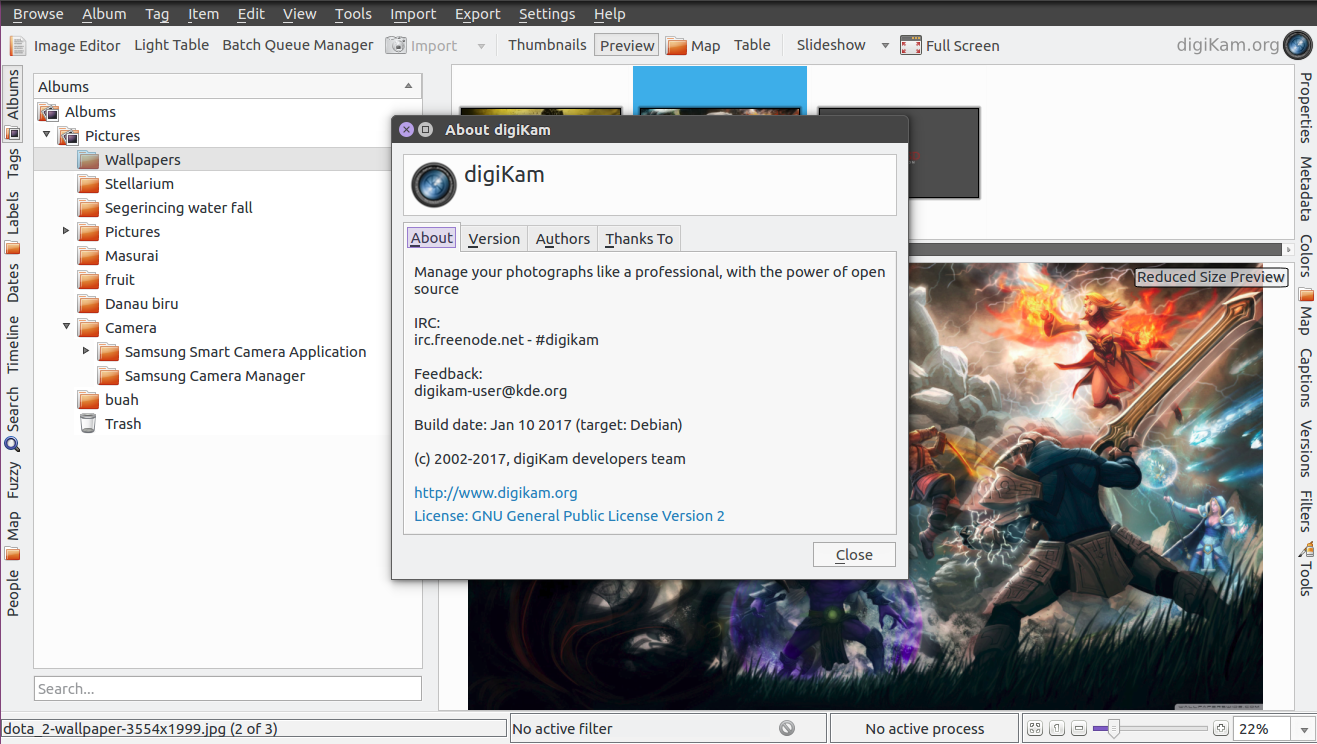Start the Slideshow

[x=831, y=45]
